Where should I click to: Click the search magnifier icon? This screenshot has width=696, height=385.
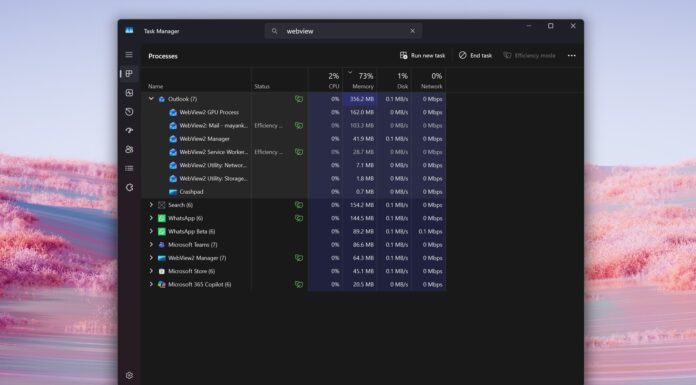[x=274, y=31]
